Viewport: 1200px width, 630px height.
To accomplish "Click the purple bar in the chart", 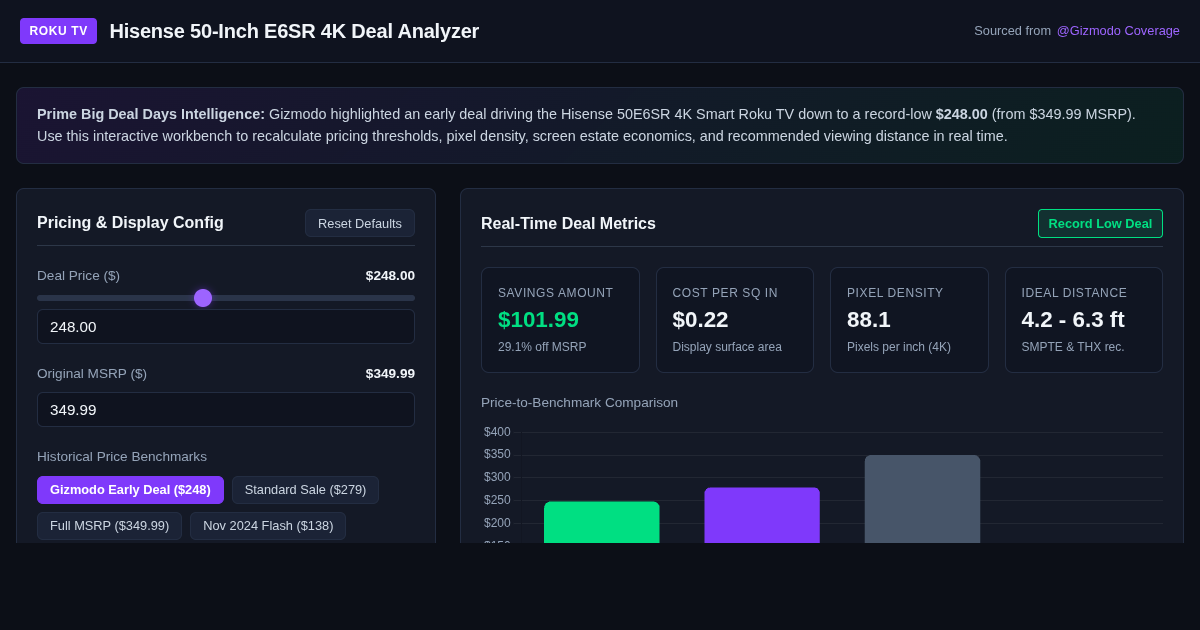I will 762,515.
